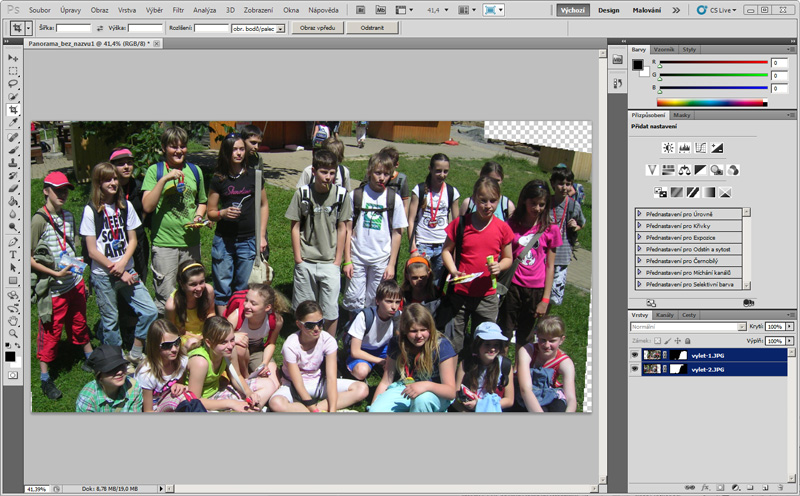Screen dimensions: 800x496
Task: Add a Curves adjustment
Action: [x=701, y=148]
